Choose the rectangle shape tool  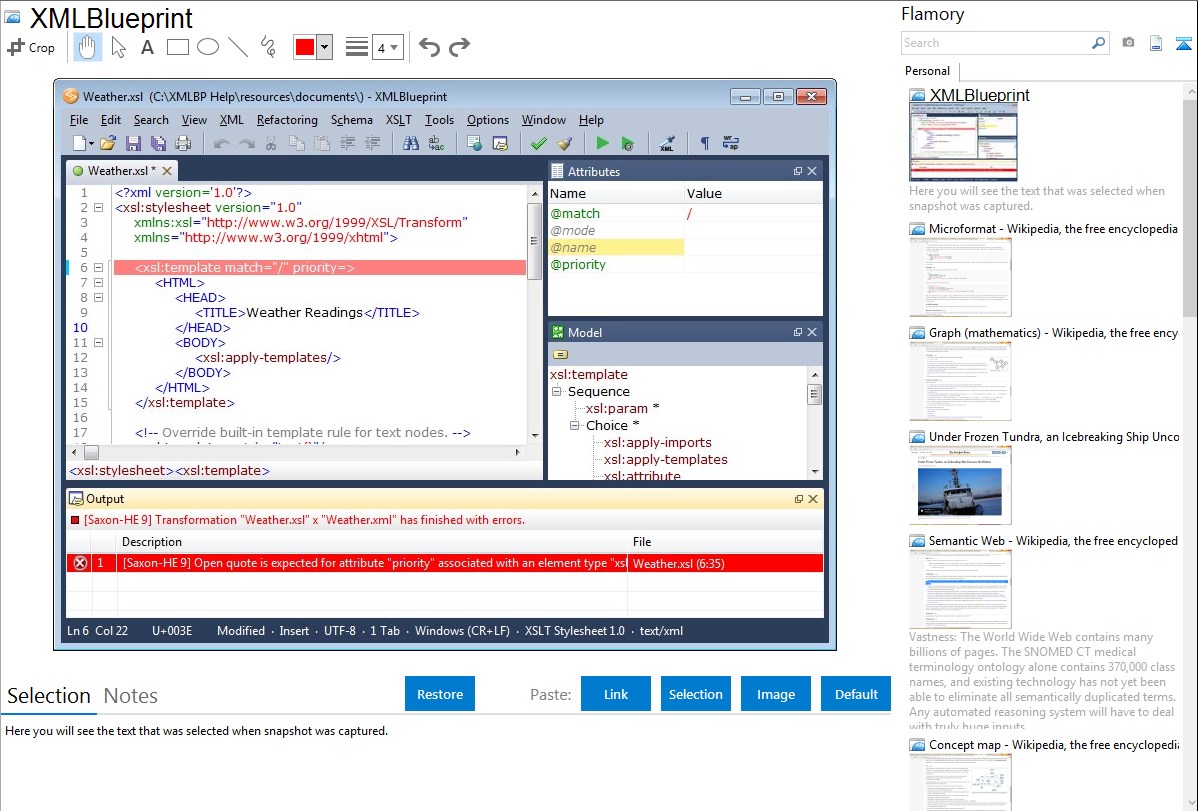click(x=178, y=47)
